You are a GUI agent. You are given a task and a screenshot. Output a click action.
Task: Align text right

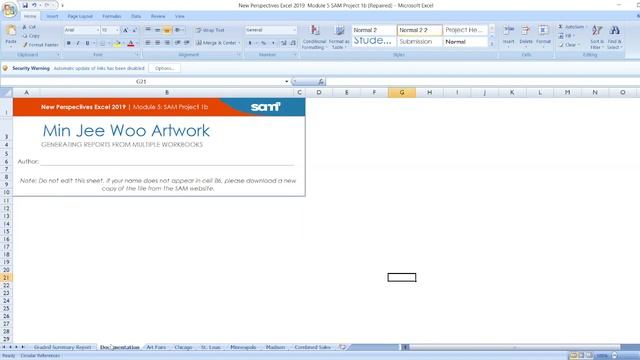[x=167, y=43]
